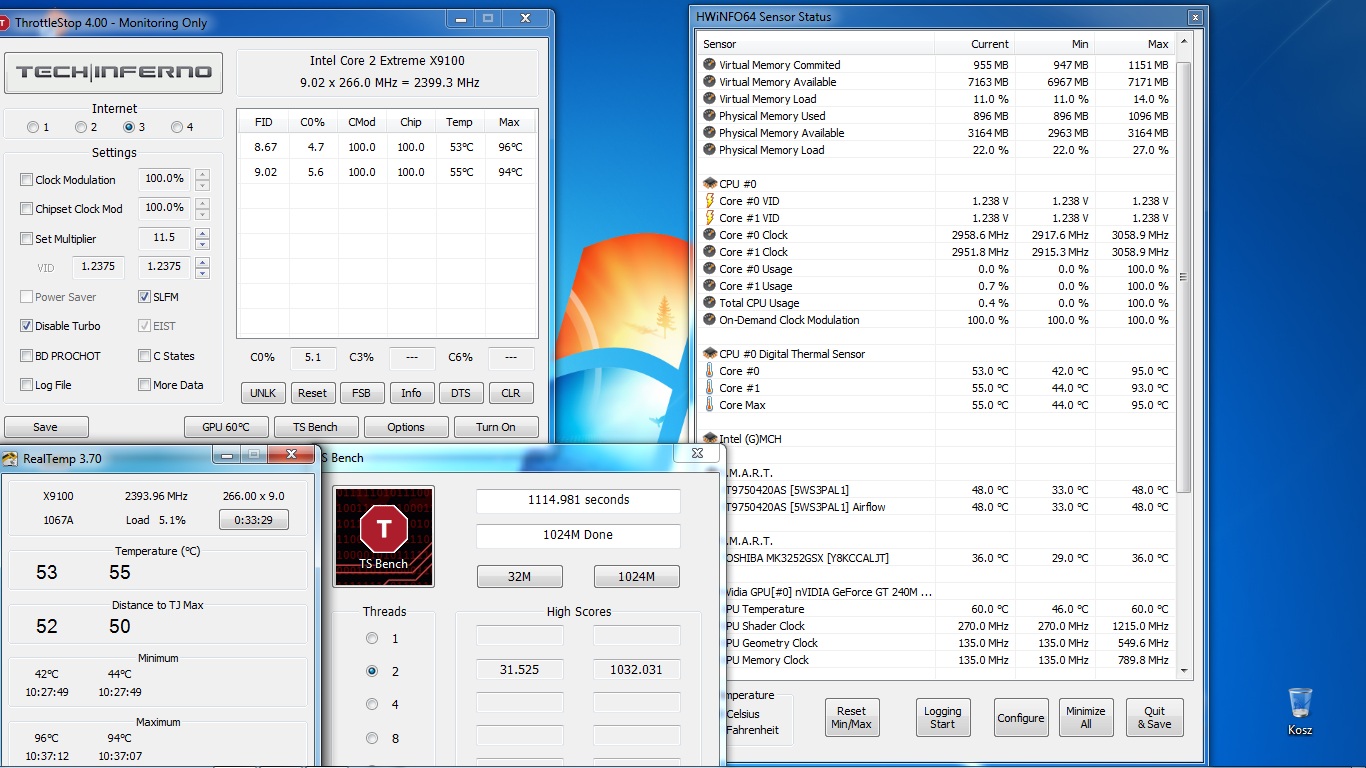Click the Core #0 VID lightning icon
The width and height of the screenshot is (1366, 768).
710,201
